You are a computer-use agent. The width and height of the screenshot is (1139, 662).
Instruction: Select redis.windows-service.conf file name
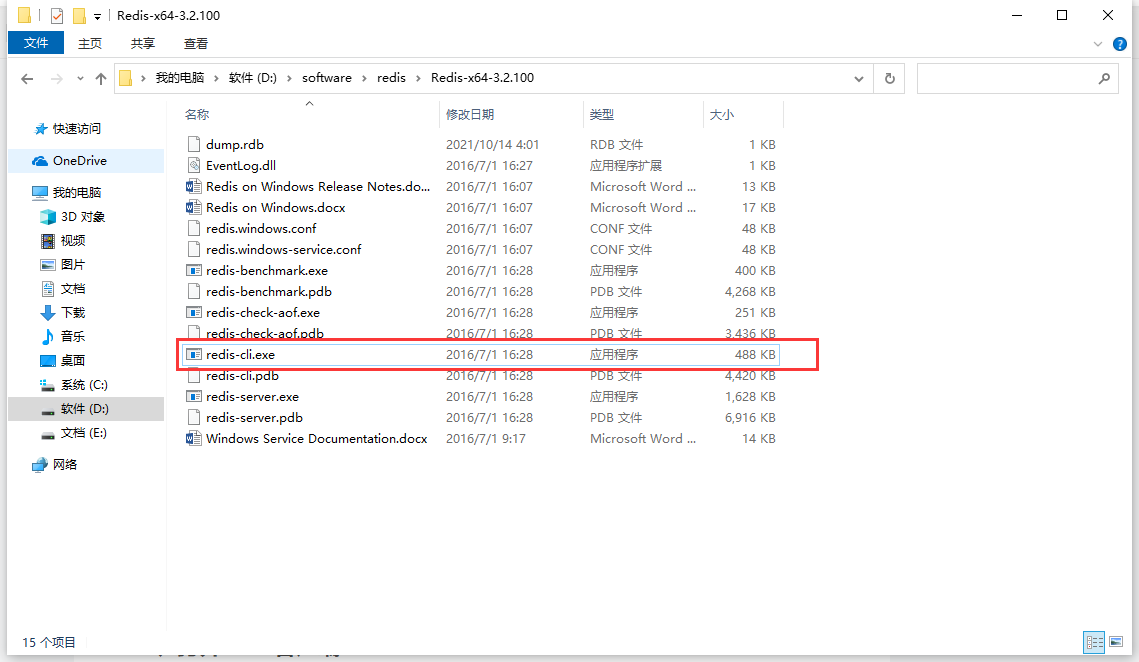(283, 249)
